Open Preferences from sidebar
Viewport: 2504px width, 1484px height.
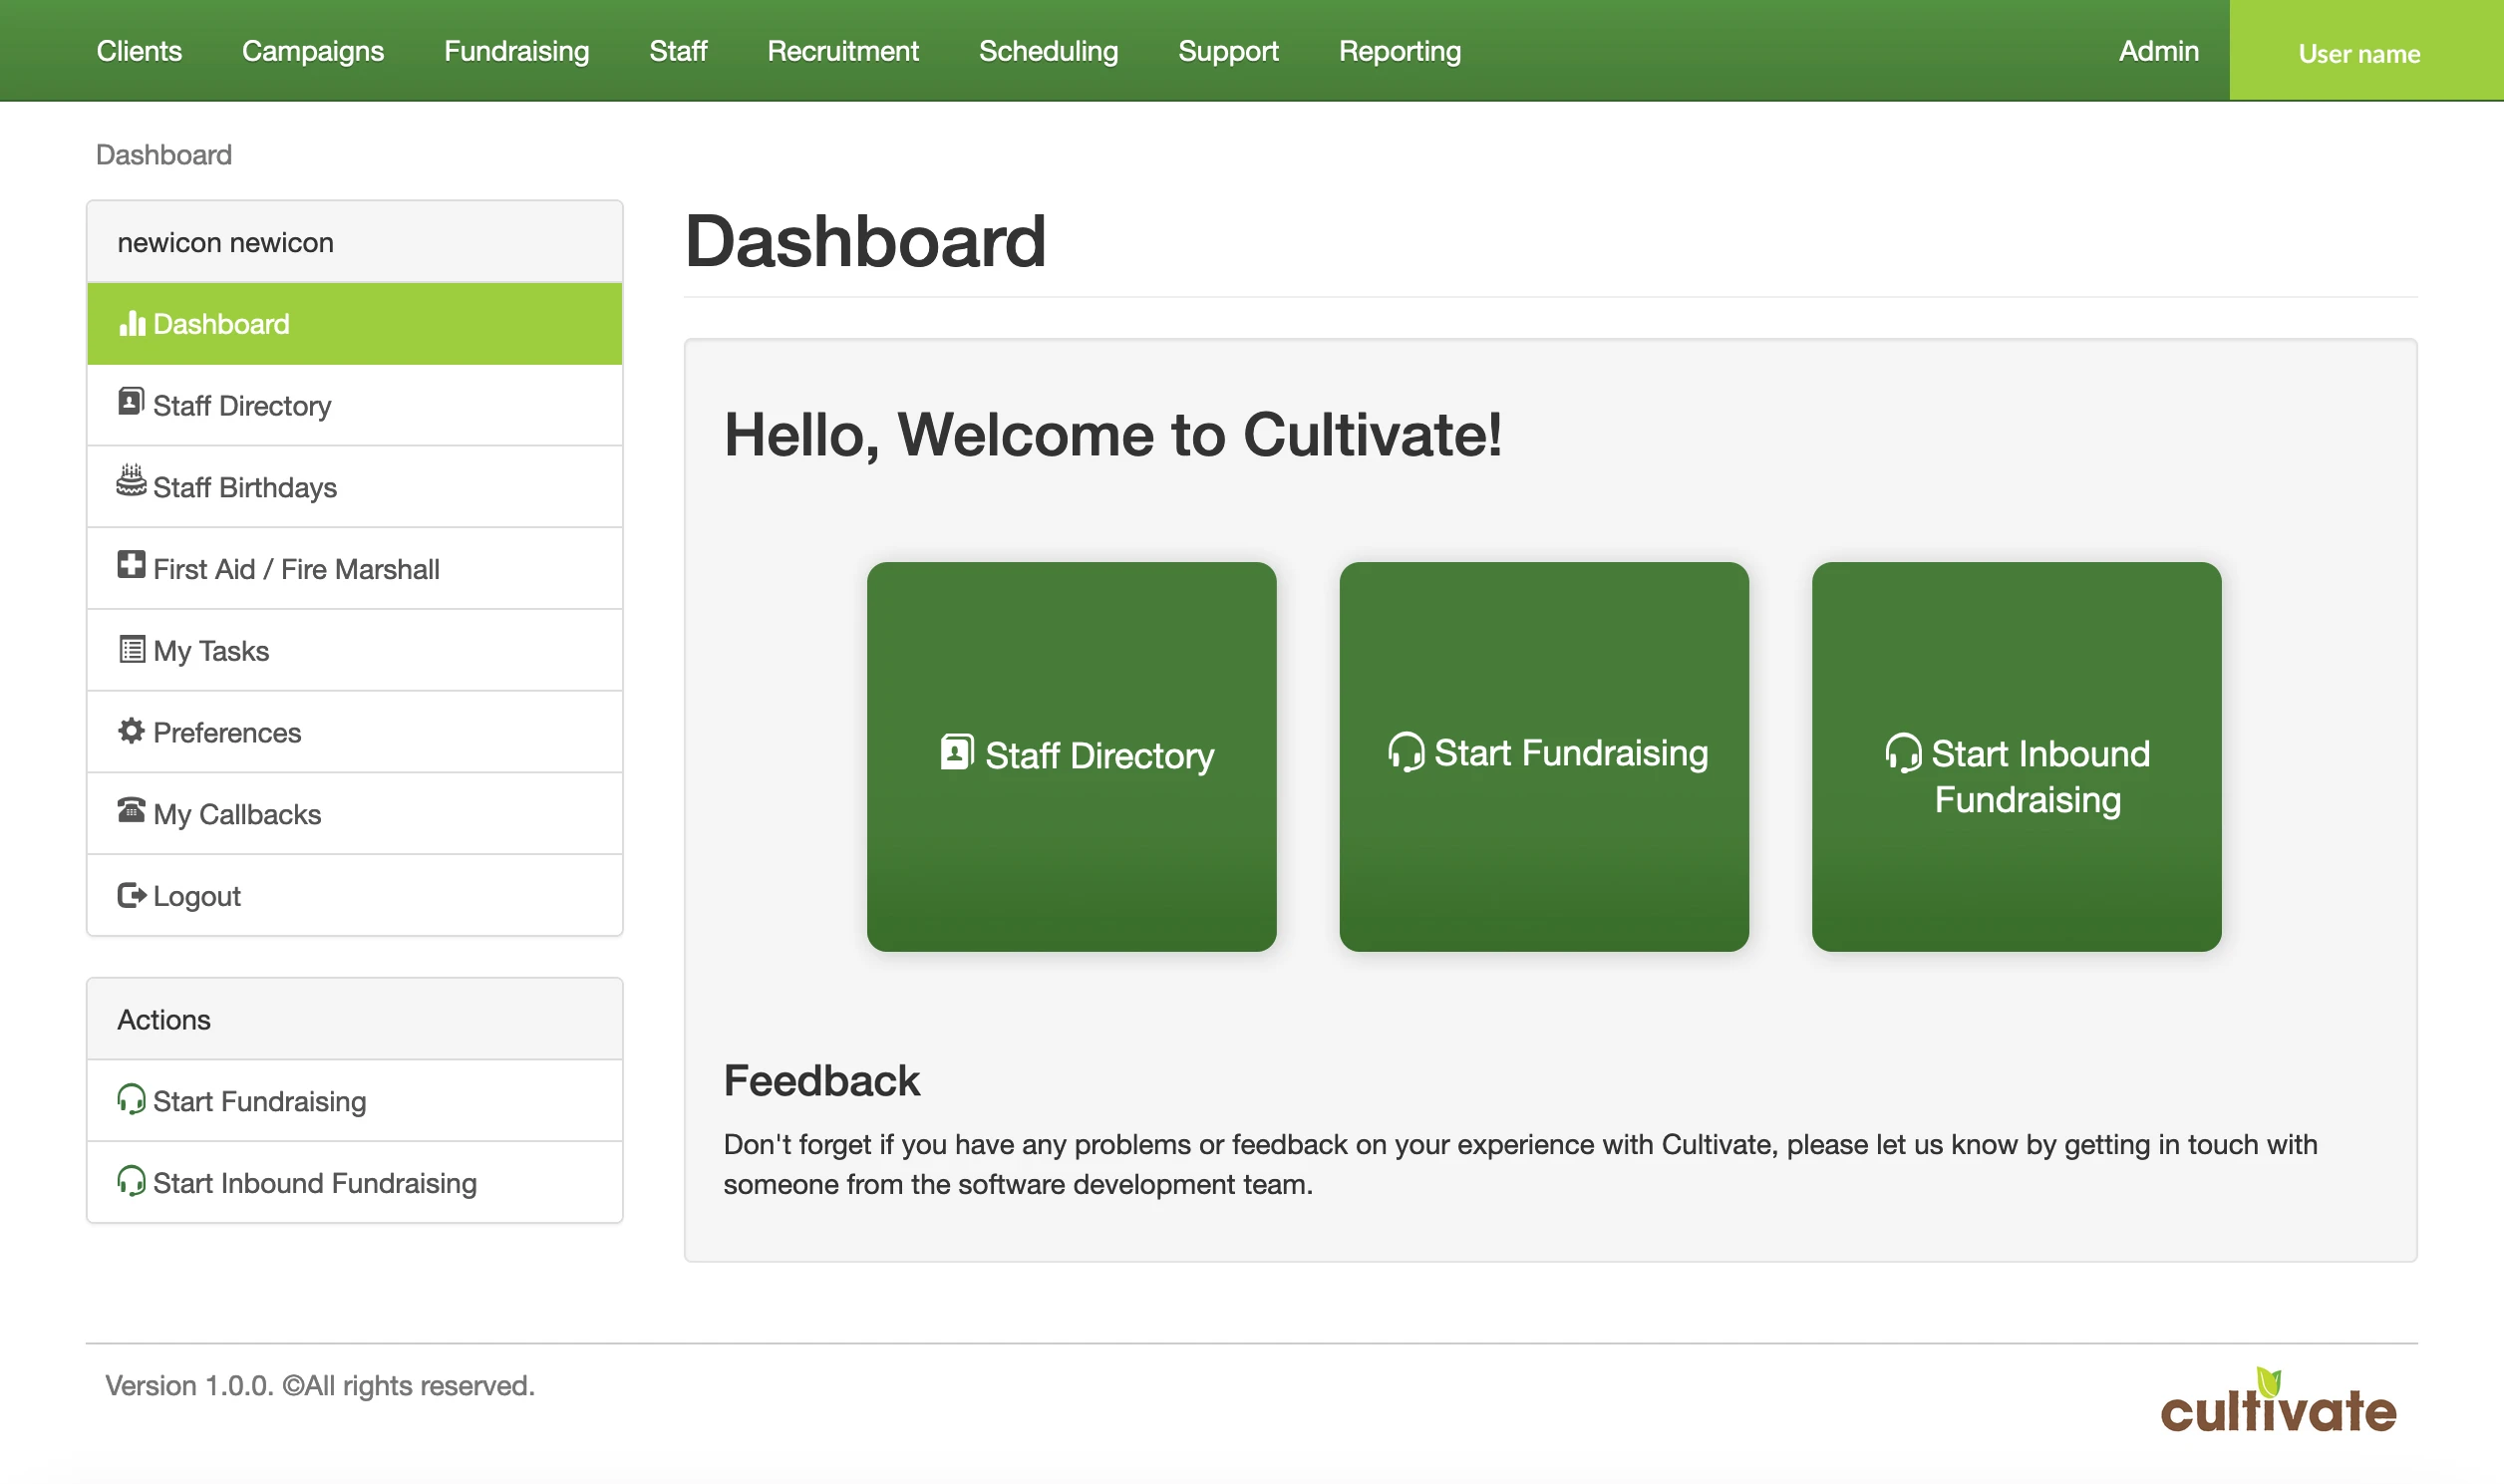pyautogui.click(x=355, y=732)
